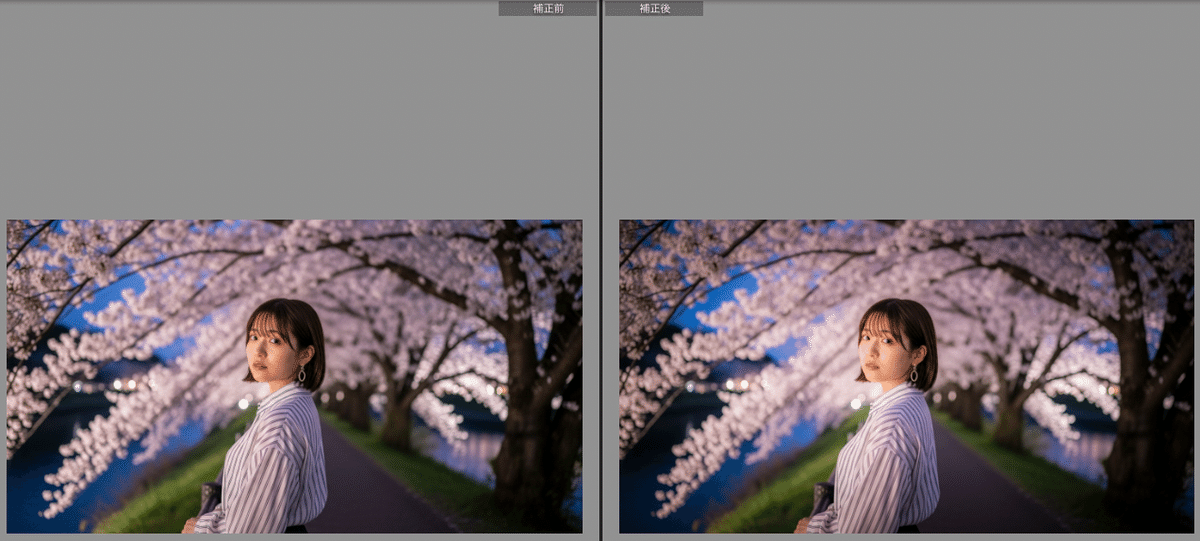Viewport: 1200px width, 541px height.
Task: Click the vertical divider between the two panes
Action: tap(600, 270)
